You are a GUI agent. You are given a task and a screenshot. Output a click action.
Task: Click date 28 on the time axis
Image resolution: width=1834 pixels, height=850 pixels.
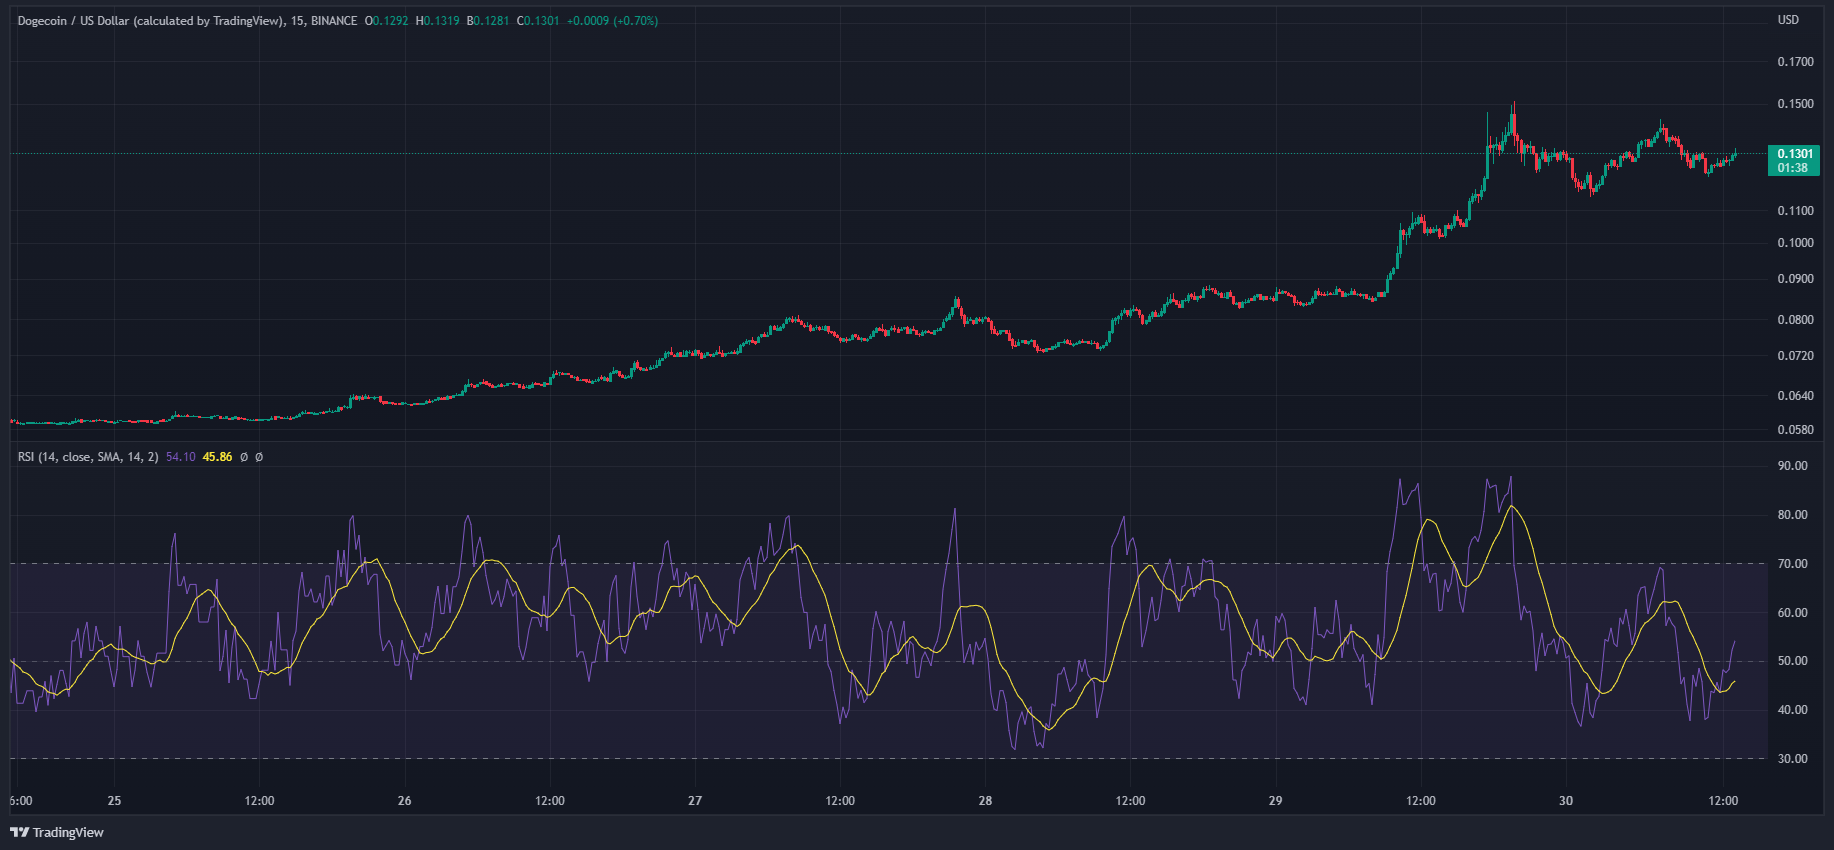tap(985, 801)
